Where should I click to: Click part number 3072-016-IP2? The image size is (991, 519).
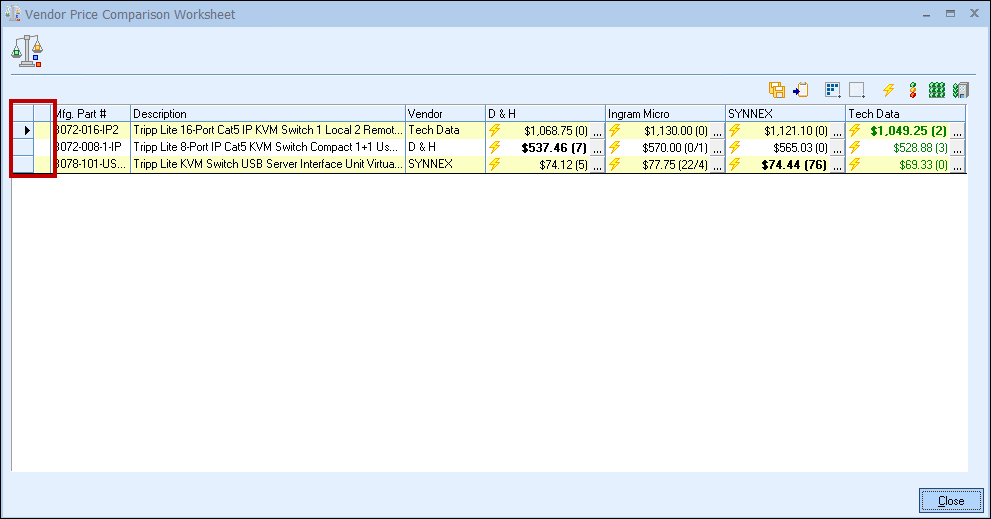(88, 130)
